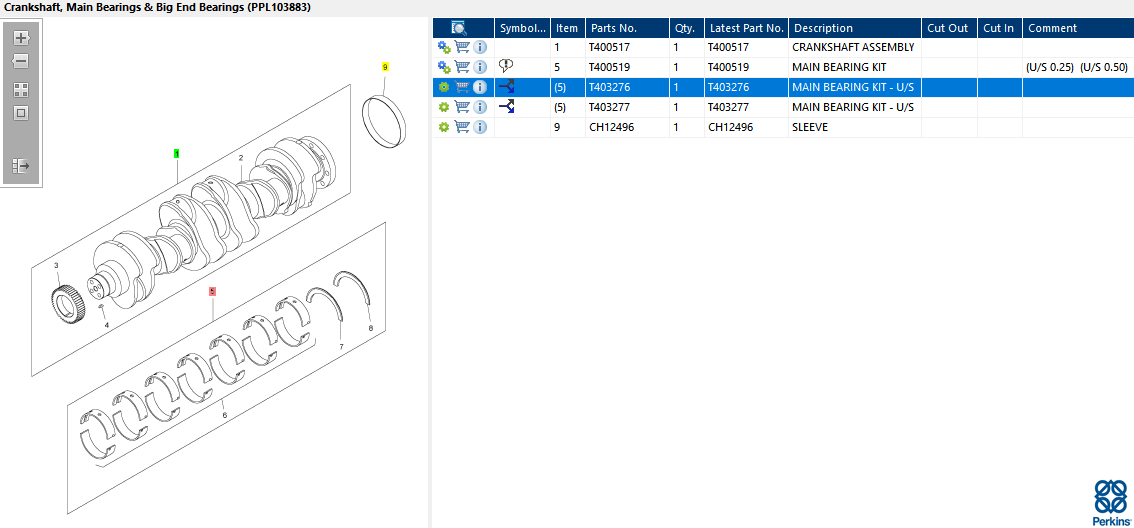Click the search magnifier icon in table header
Image resolution: width=1134 pixels, height=528 pixels.
[459, 28]
